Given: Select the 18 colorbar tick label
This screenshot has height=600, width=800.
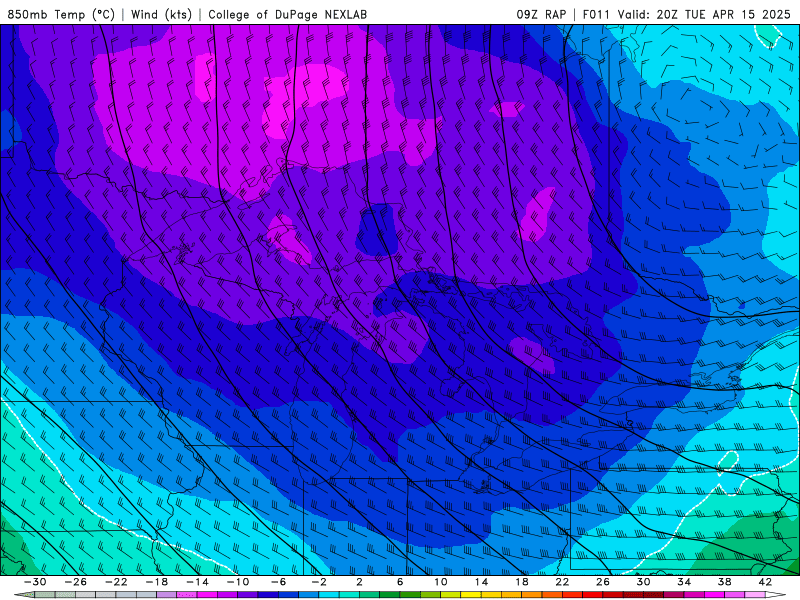Looking at the screenshot, I should tap(521, 582).
